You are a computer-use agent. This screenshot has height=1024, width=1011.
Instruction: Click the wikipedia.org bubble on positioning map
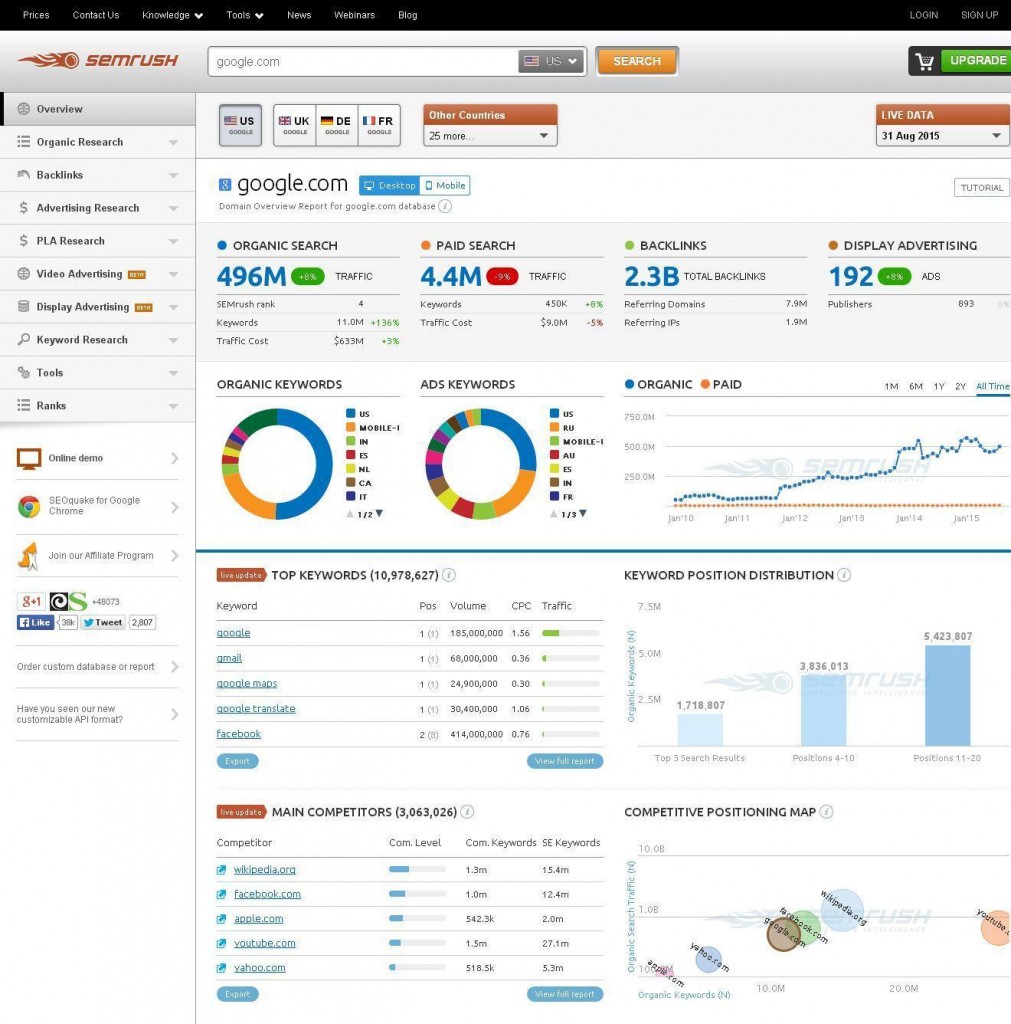(x=842, y=910)
